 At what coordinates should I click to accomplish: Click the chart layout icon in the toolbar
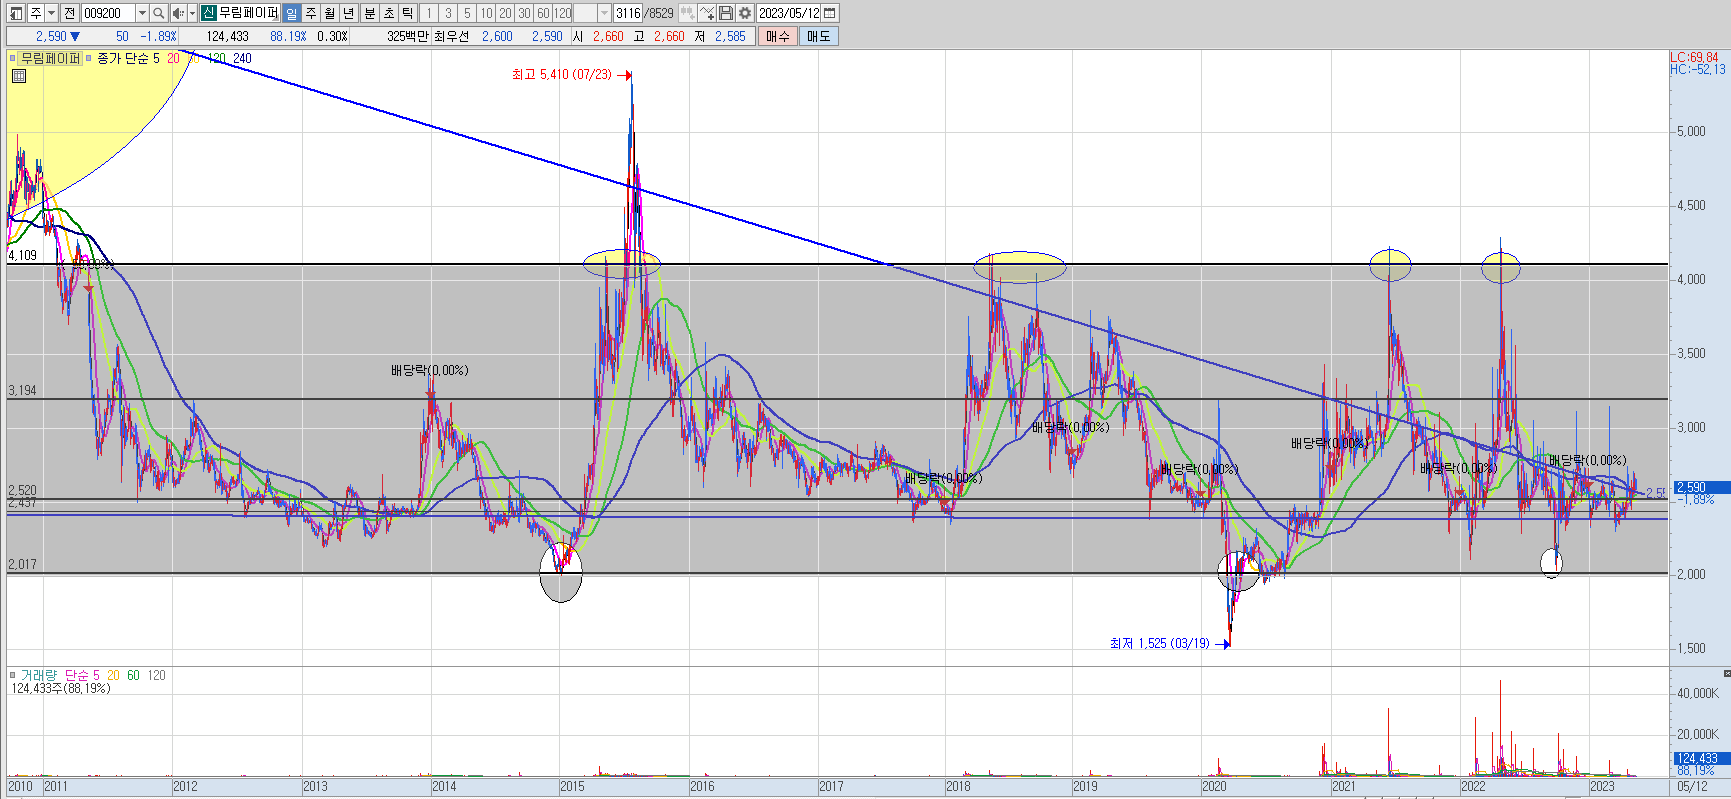(16, 13)
